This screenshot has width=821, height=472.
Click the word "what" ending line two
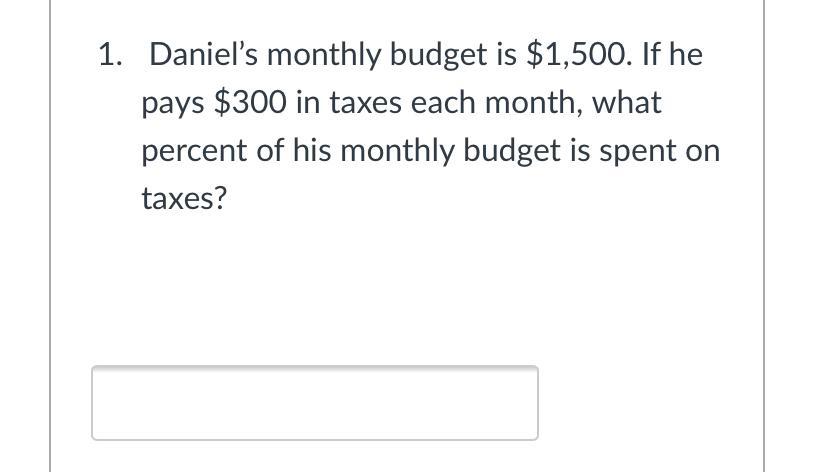627,102
